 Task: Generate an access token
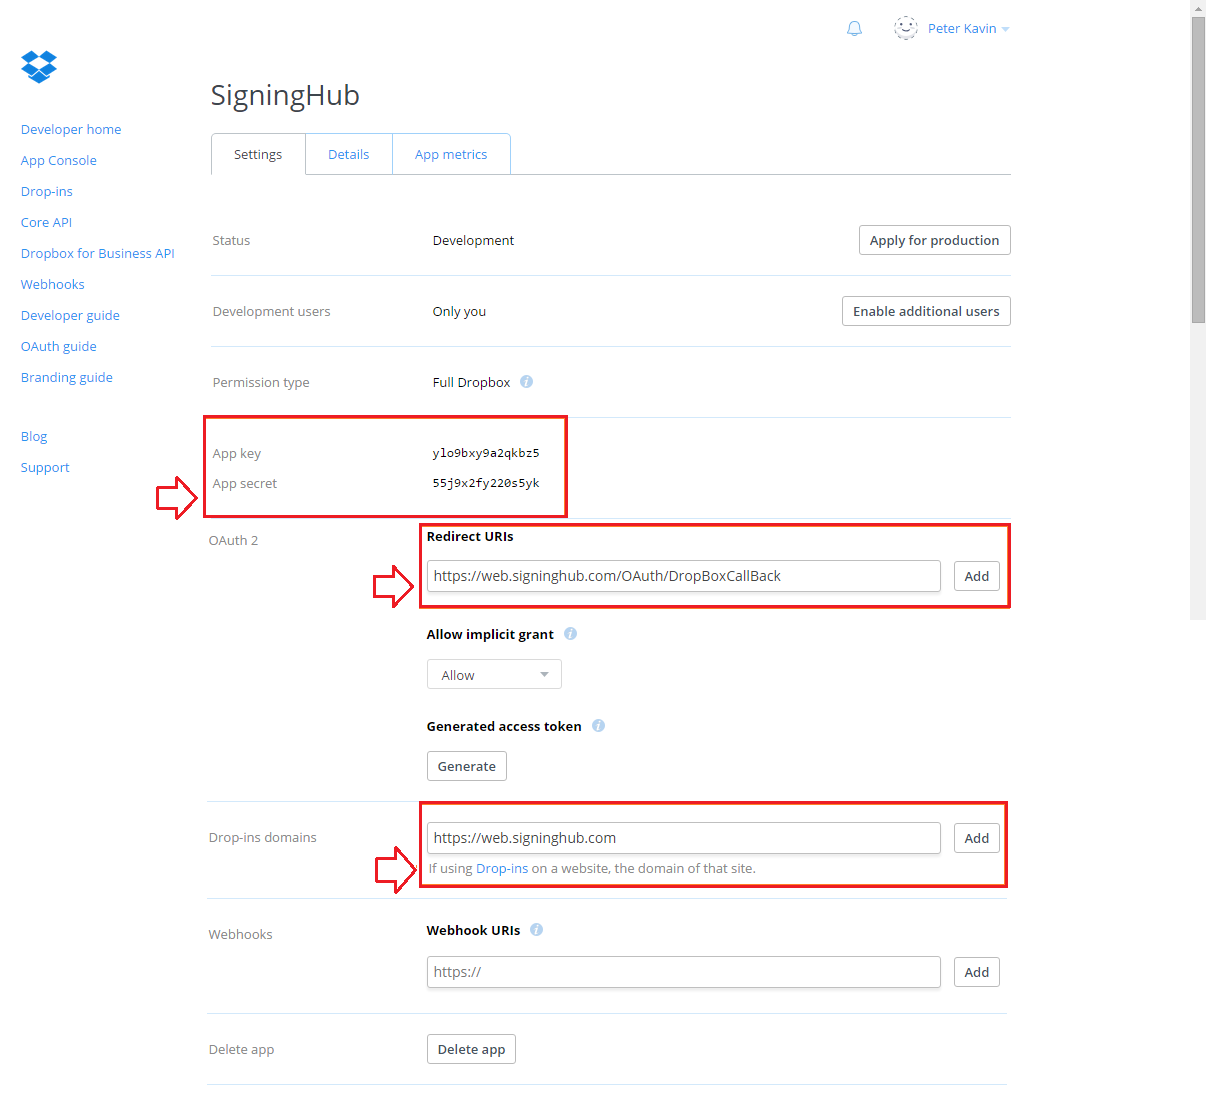pyautogui.click(x=467, y=766)
